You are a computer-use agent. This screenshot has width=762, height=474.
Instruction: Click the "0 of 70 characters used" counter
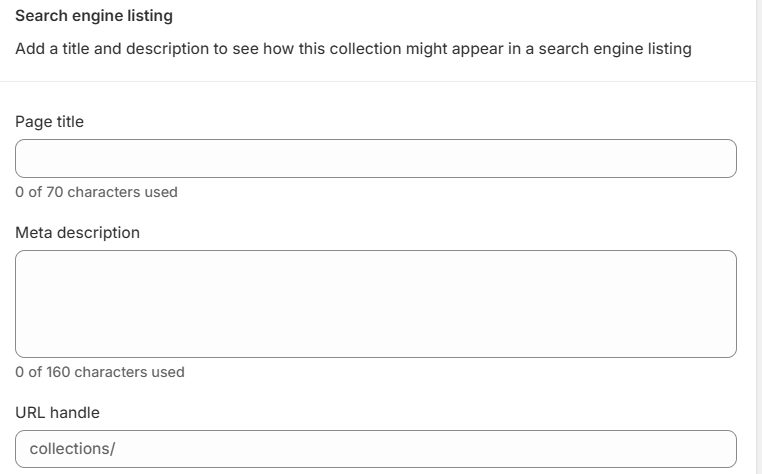coord(97,192)
